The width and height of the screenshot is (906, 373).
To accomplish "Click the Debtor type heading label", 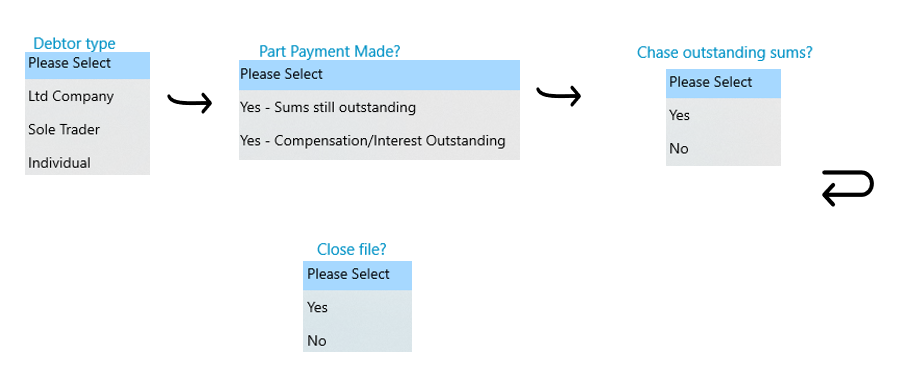I will 74,44.
